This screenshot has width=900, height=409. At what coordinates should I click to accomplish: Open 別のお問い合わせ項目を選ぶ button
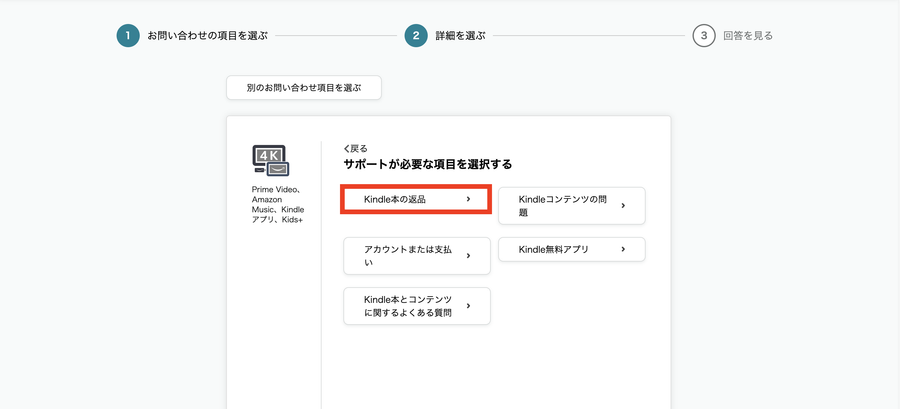click(304, 88)
